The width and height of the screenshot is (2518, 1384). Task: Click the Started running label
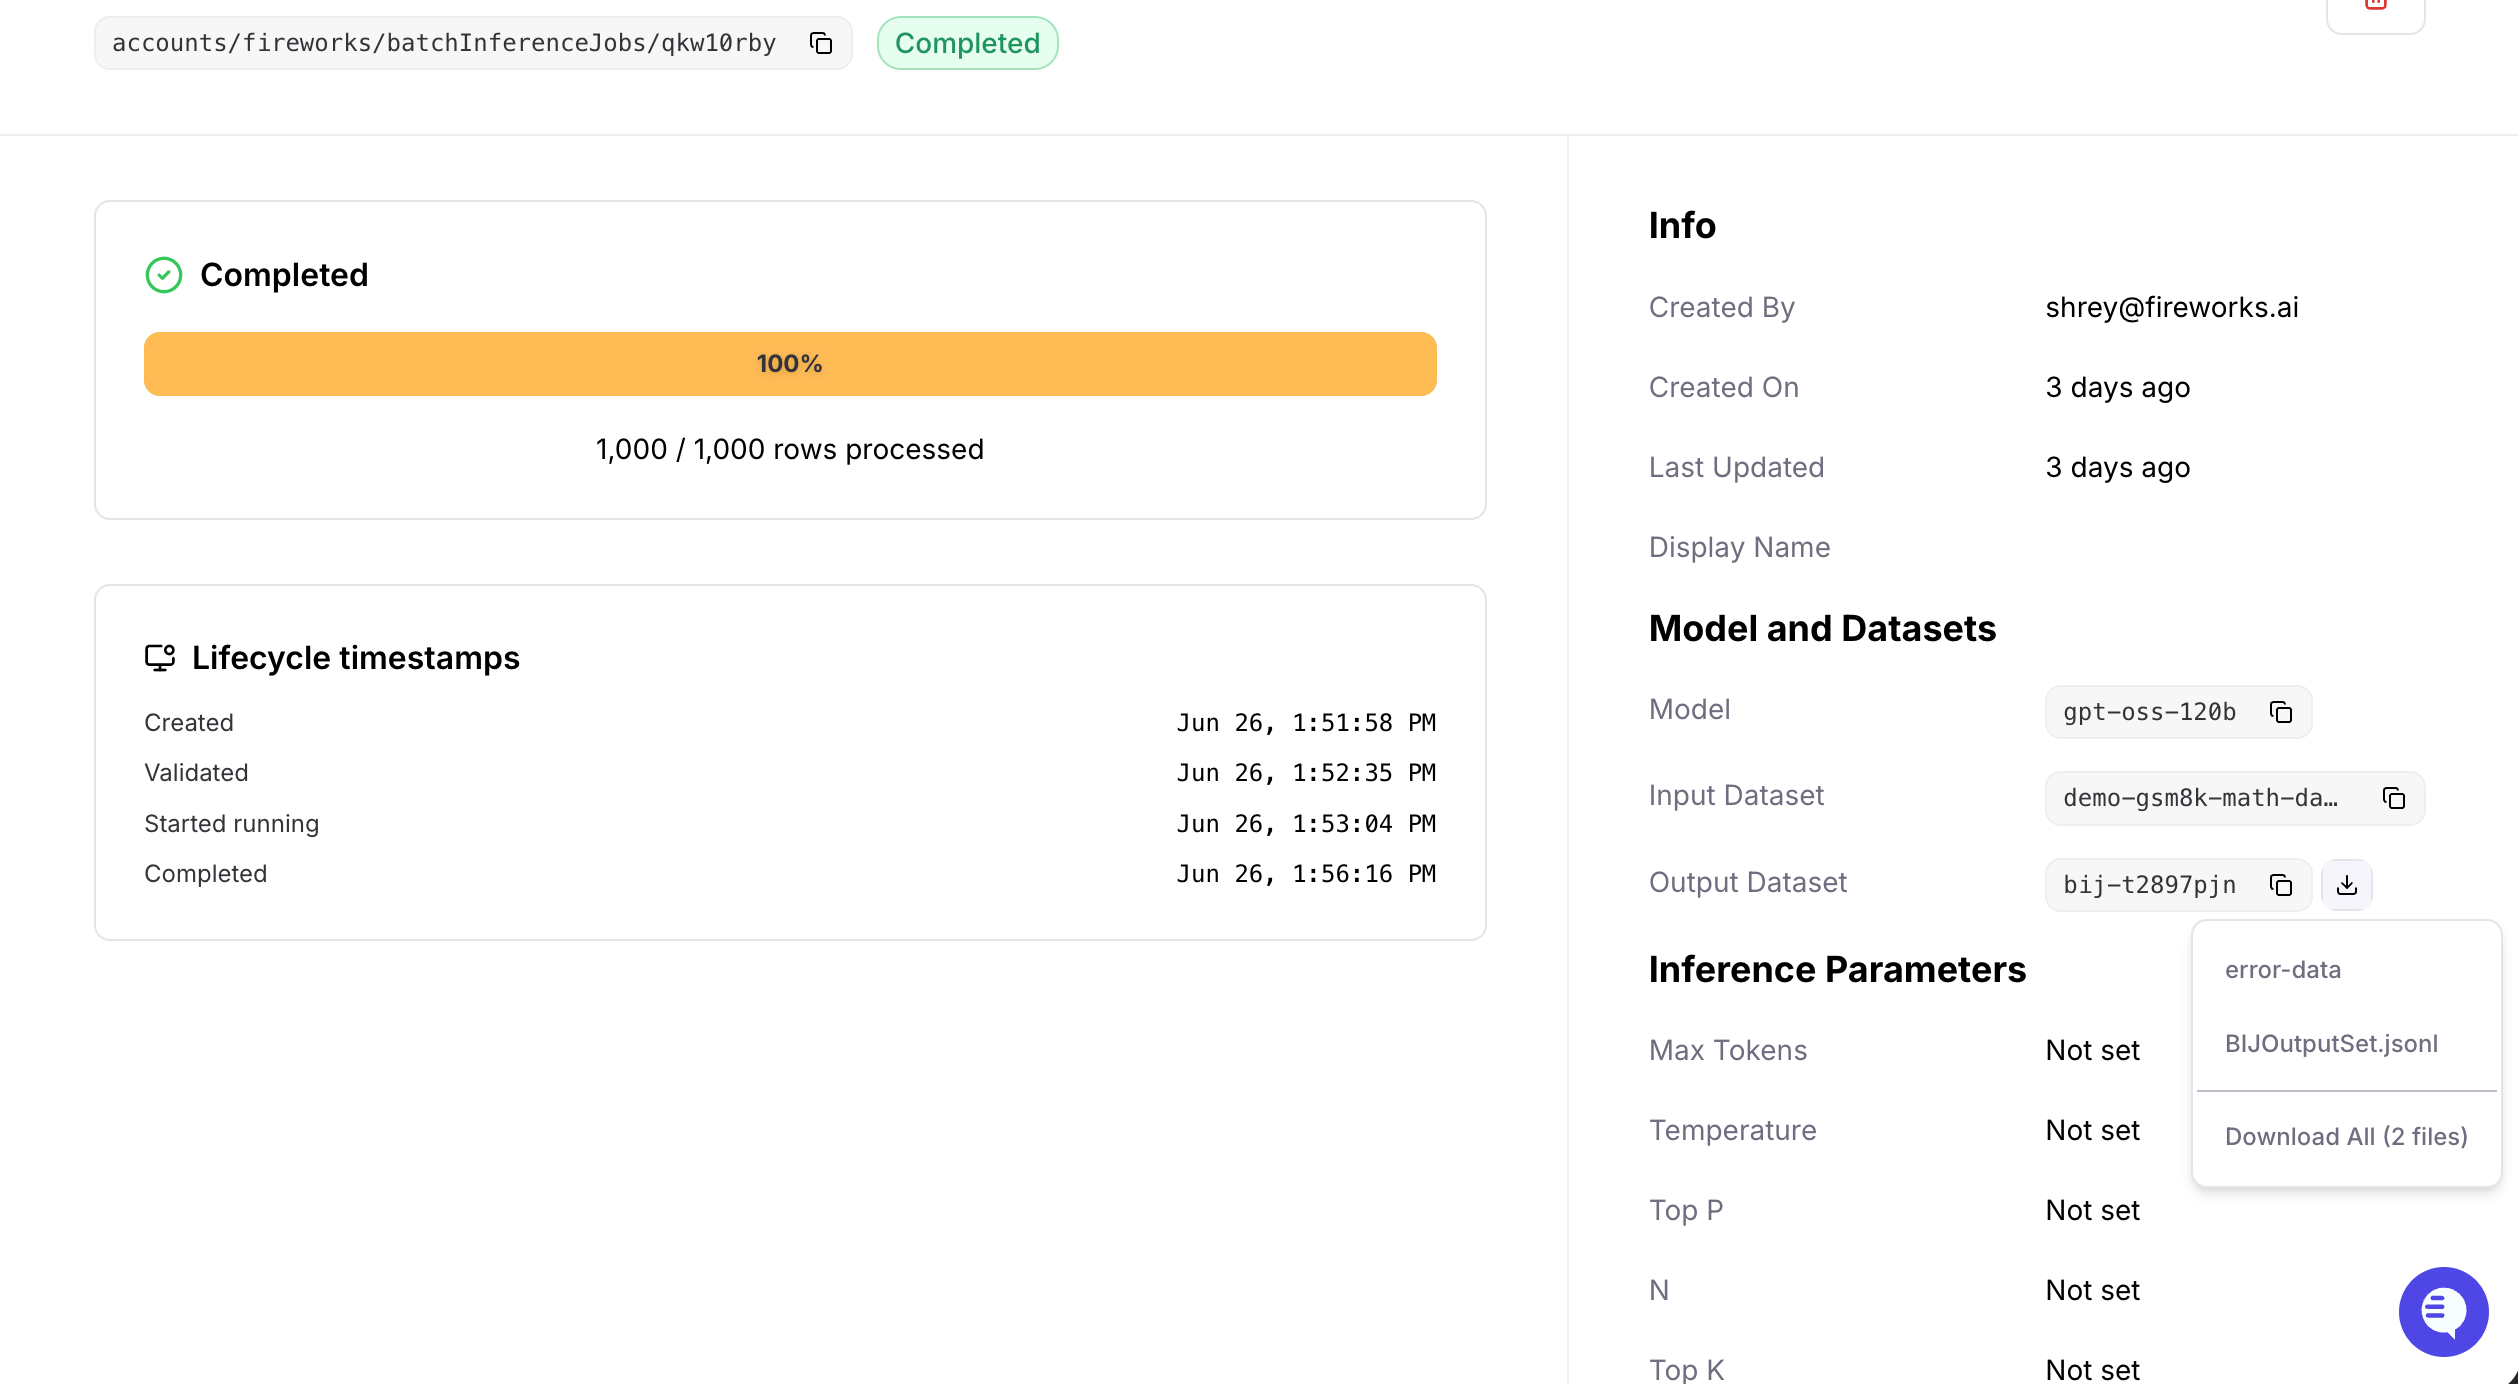(232, 824)
